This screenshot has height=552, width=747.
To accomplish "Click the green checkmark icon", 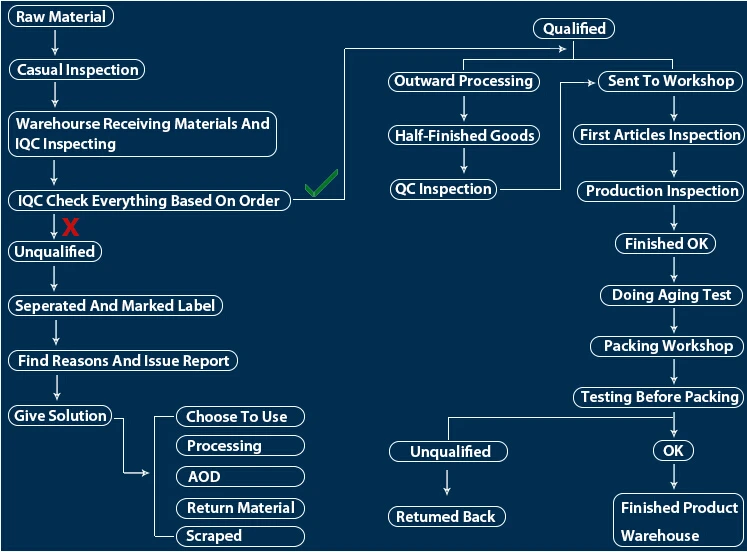I will 322,183.
